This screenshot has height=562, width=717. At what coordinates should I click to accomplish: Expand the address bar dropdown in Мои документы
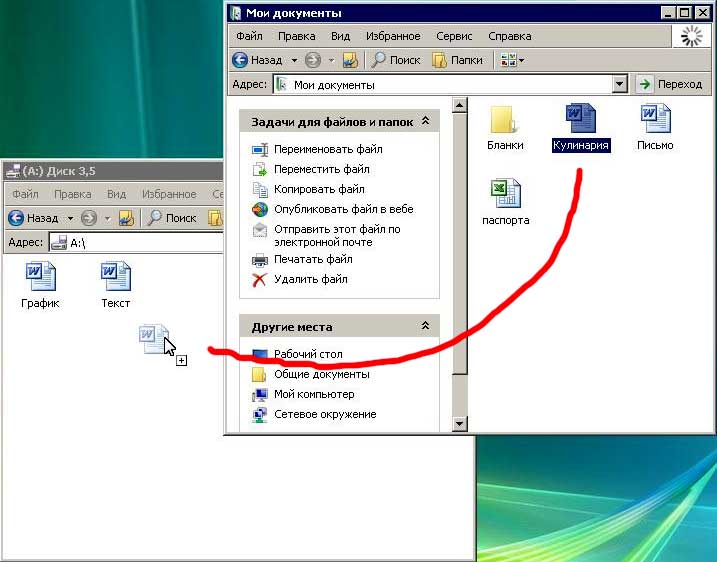coord(619,85)
